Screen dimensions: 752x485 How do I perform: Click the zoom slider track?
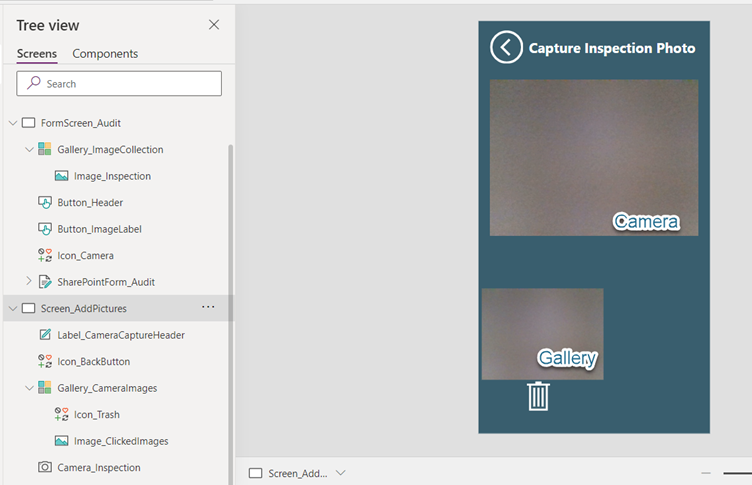click(x=738, y=473)
